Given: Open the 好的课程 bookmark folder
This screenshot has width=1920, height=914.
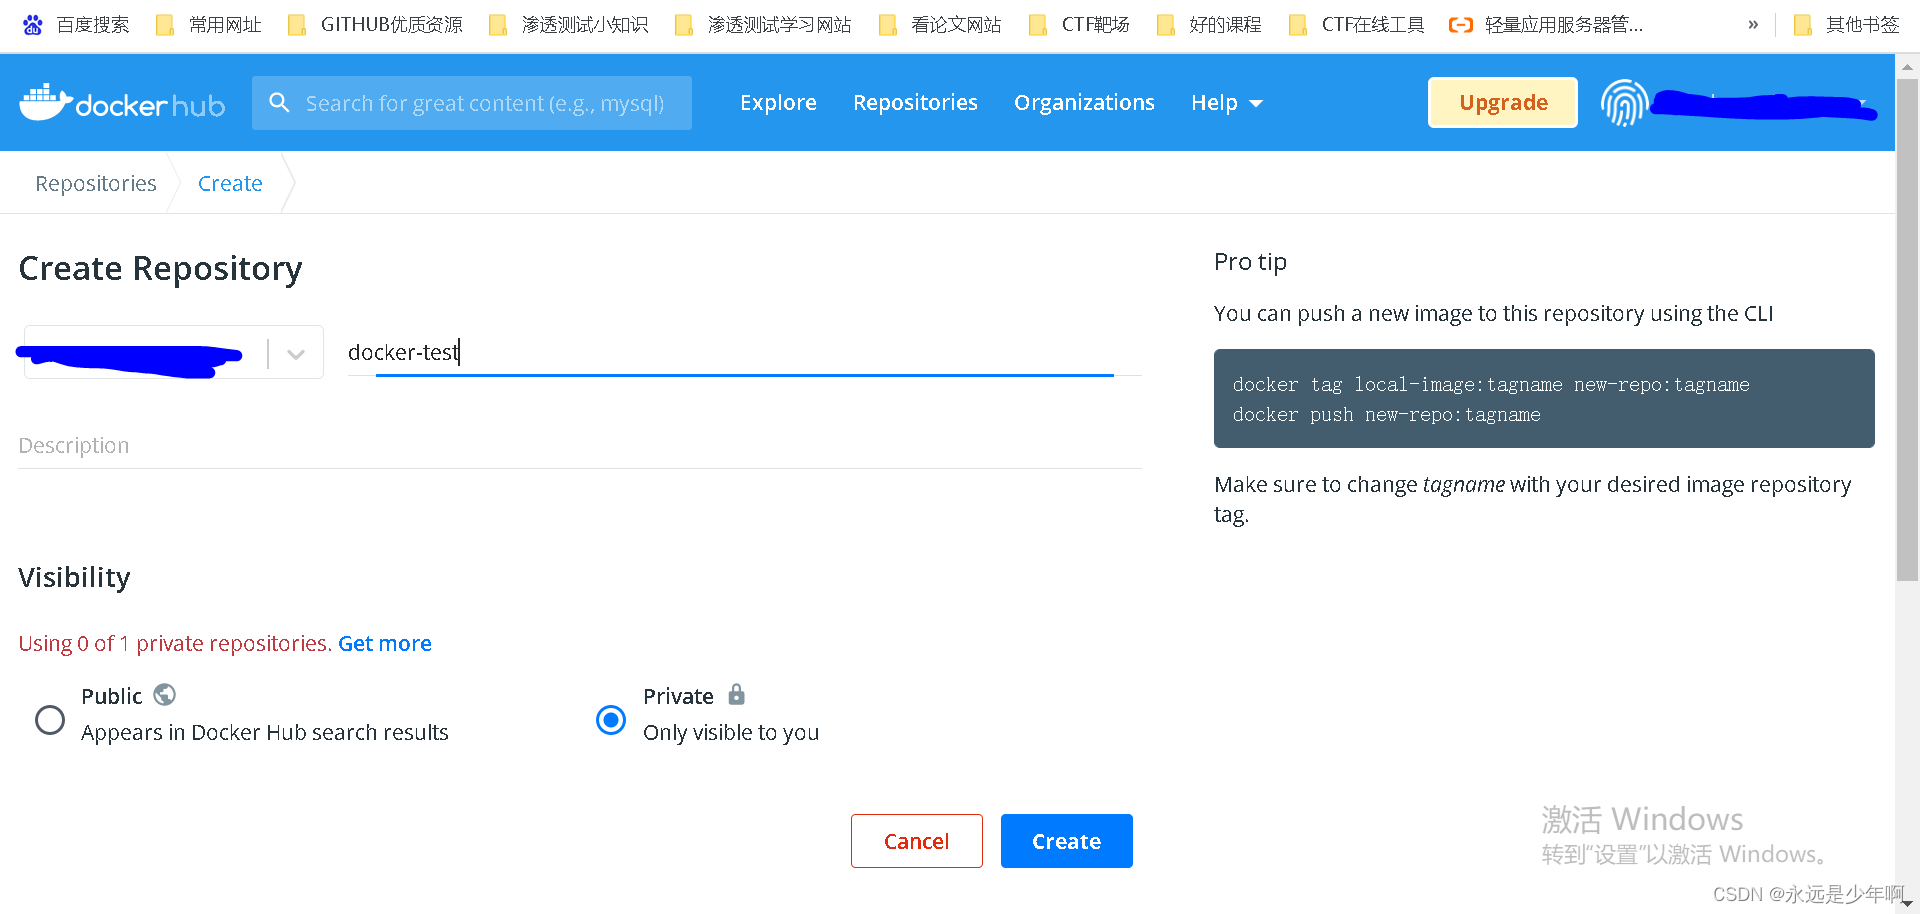Looking at the screenshot, I should click(1209, 25).
